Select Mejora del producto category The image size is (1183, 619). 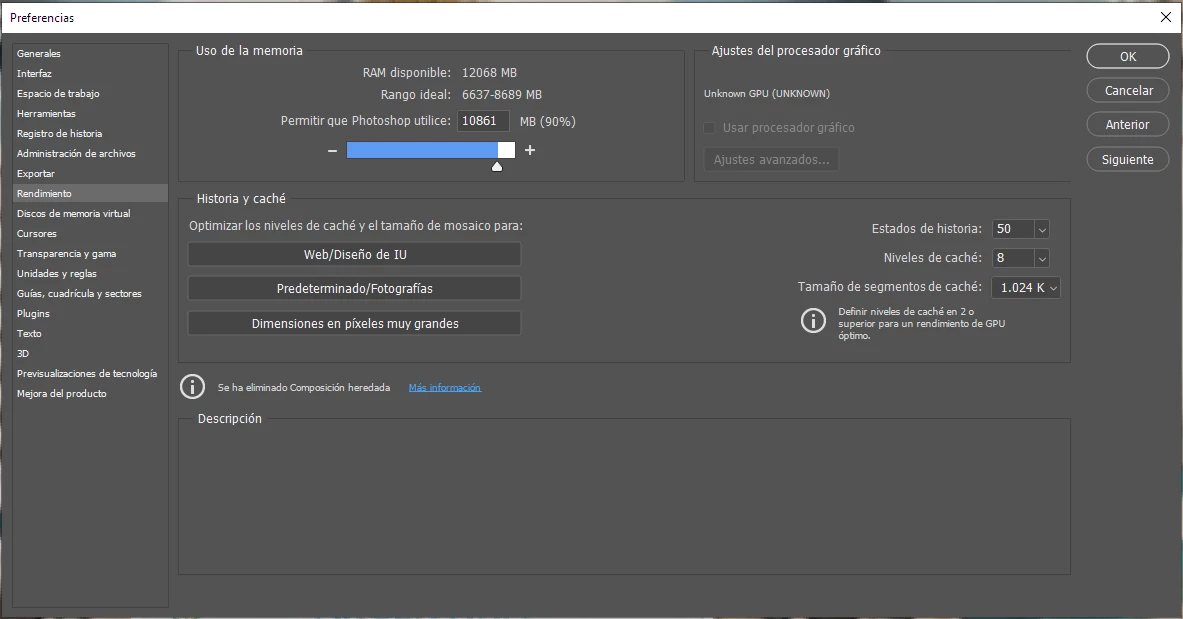61,393
